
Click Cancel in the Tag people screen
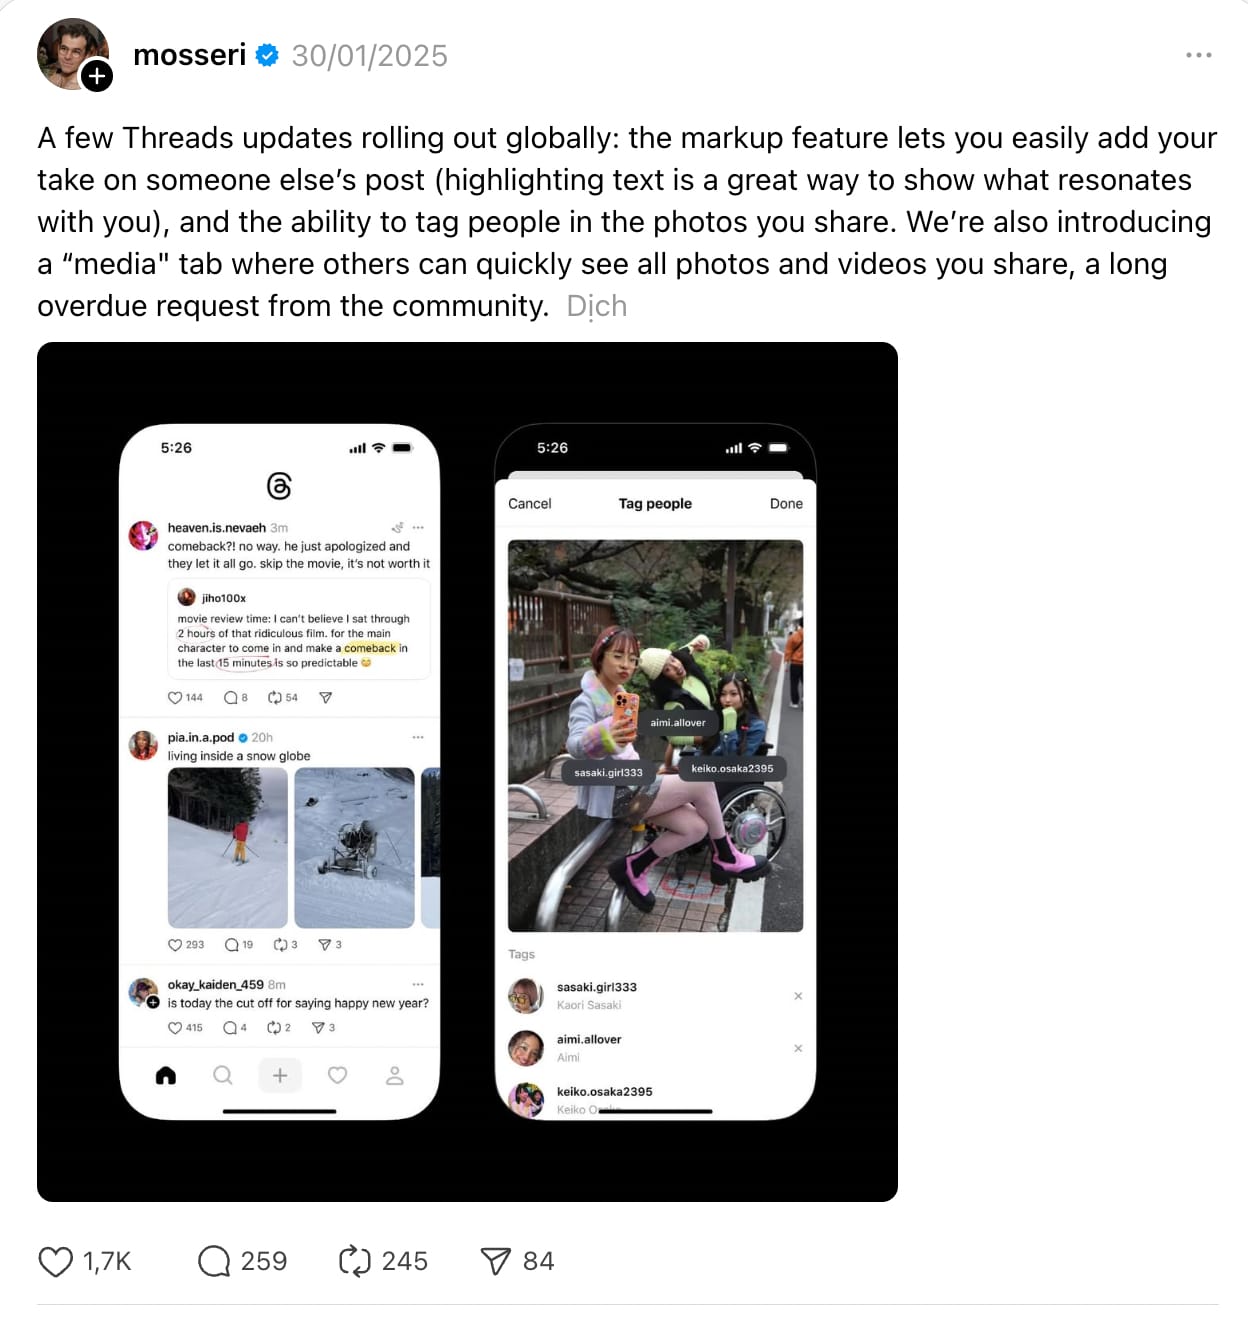(529, 504)
